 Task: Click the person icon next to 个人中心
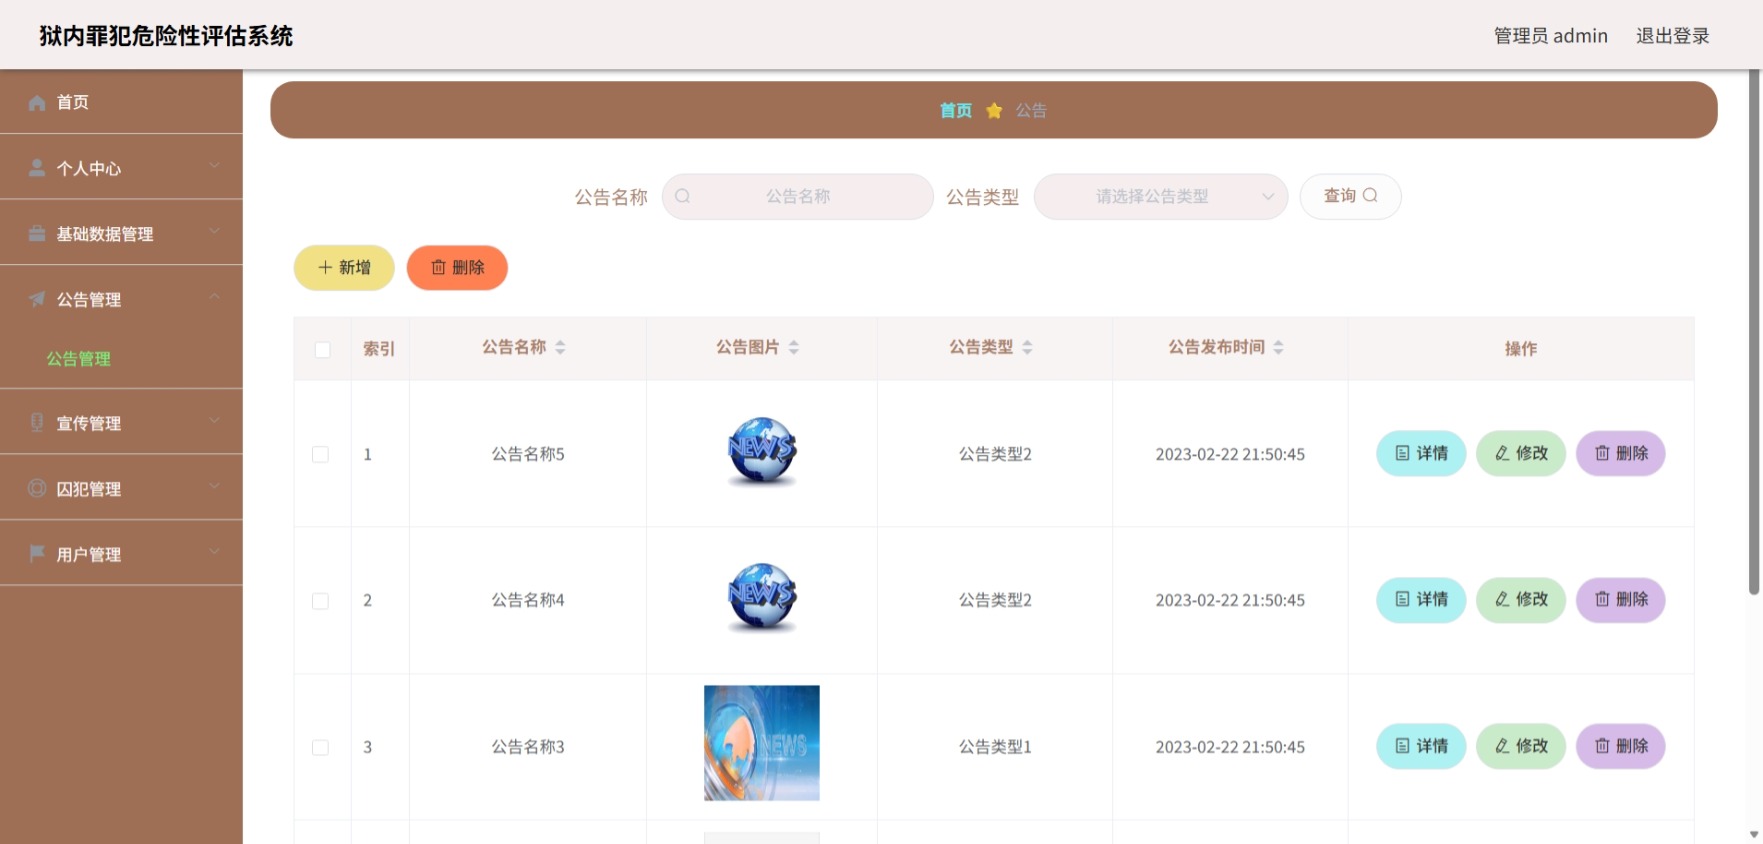tap(37, 168)
